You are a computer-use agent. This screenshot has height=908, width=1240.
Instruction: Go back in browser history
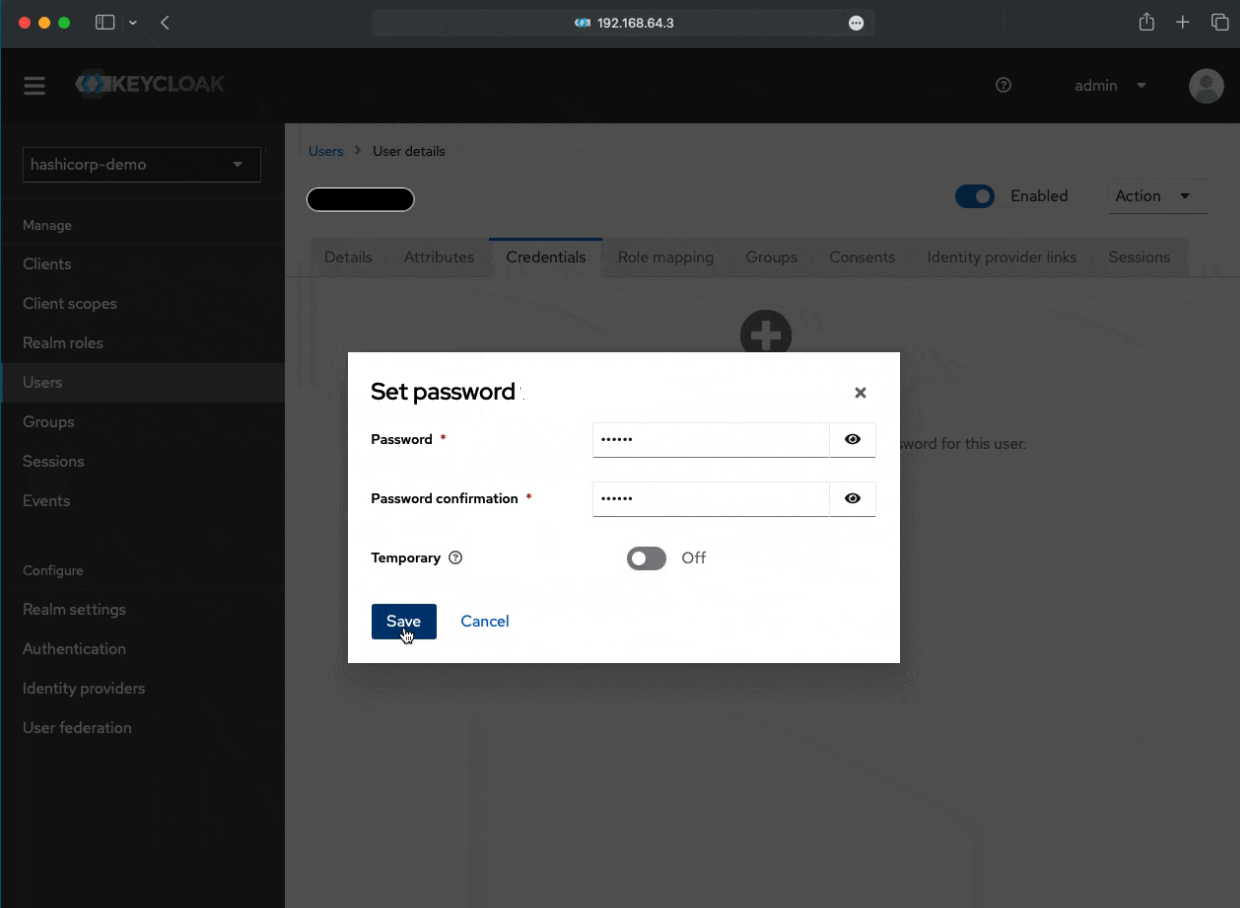pos(165,23)
